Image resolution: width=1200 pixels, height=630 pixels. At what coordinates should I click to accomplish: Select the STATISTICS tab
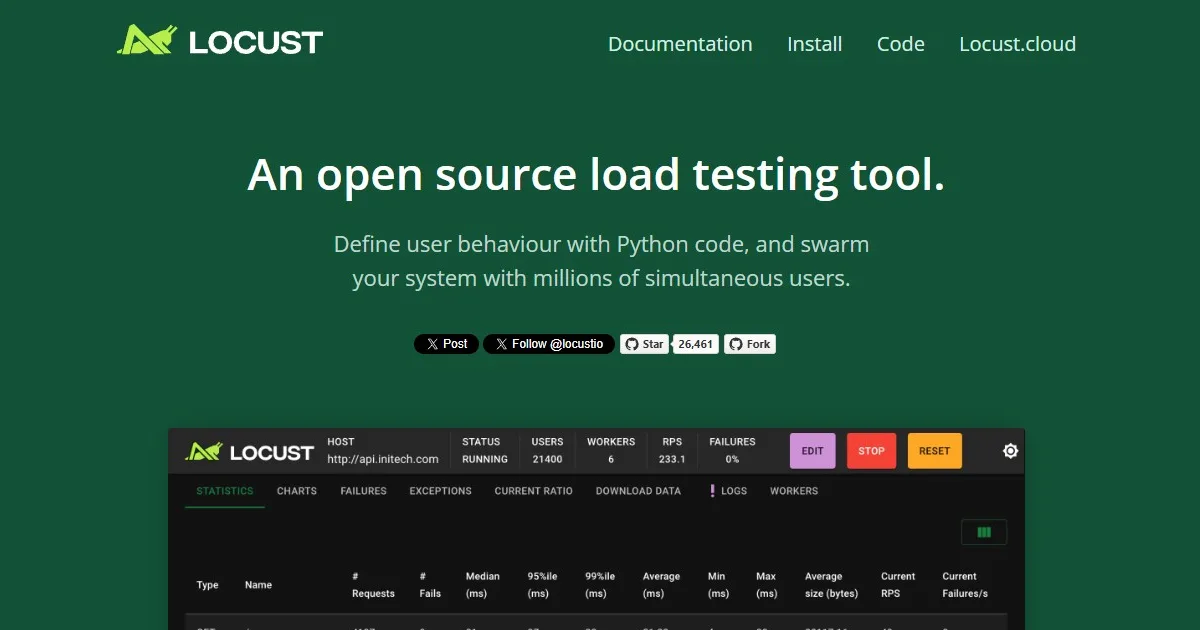click(225, 491)
